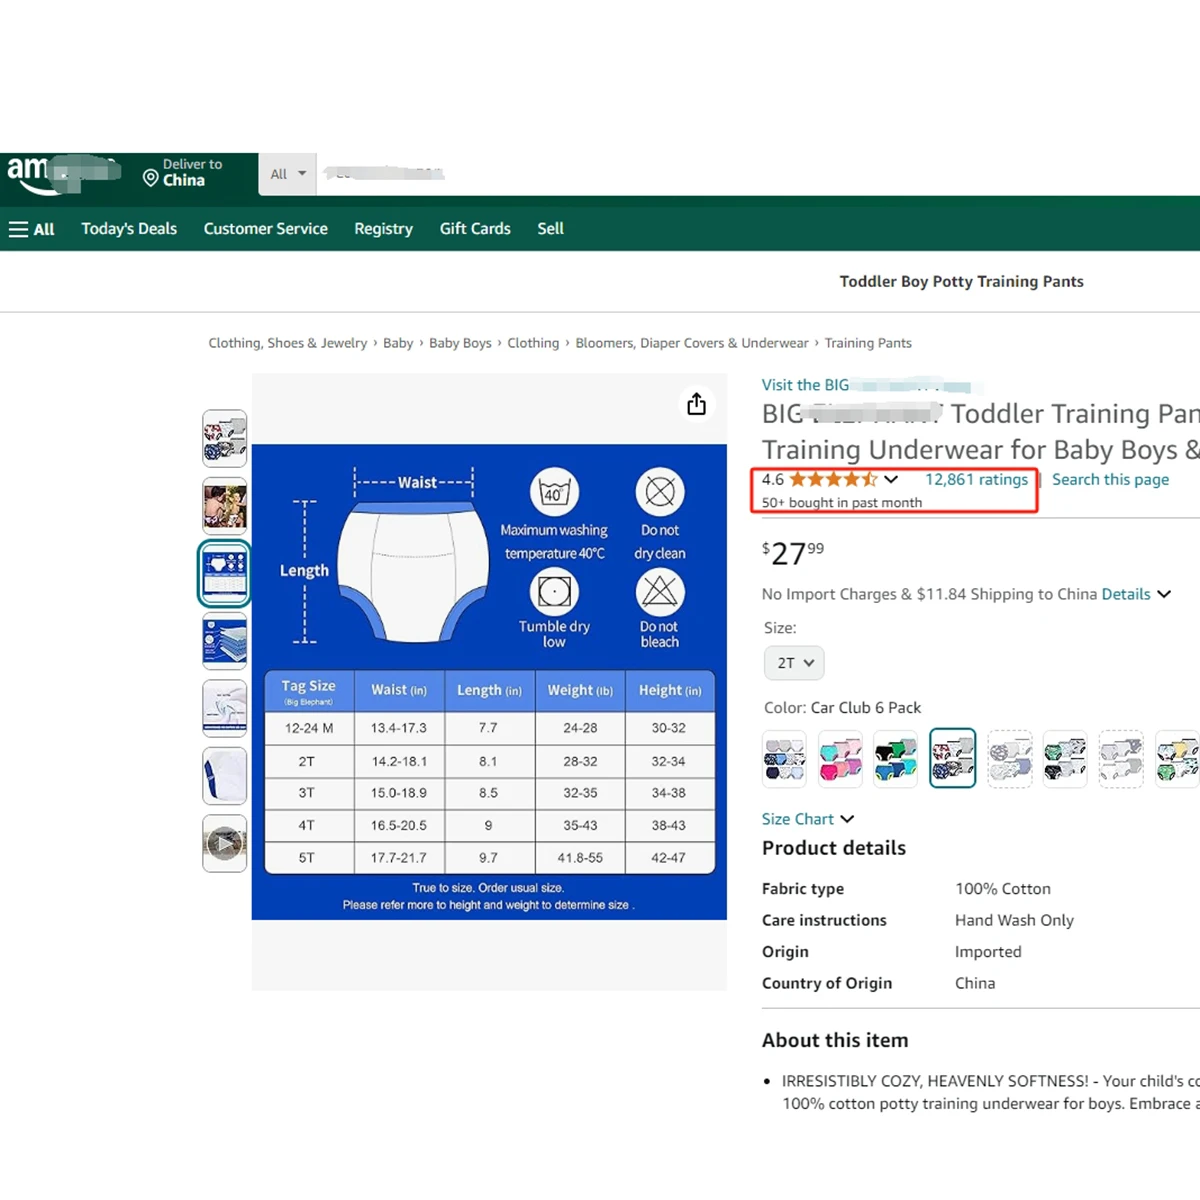This screenshot has height=1200, width=1200.
Task: Open the hamburger All menu
Action: coord(31,229)
